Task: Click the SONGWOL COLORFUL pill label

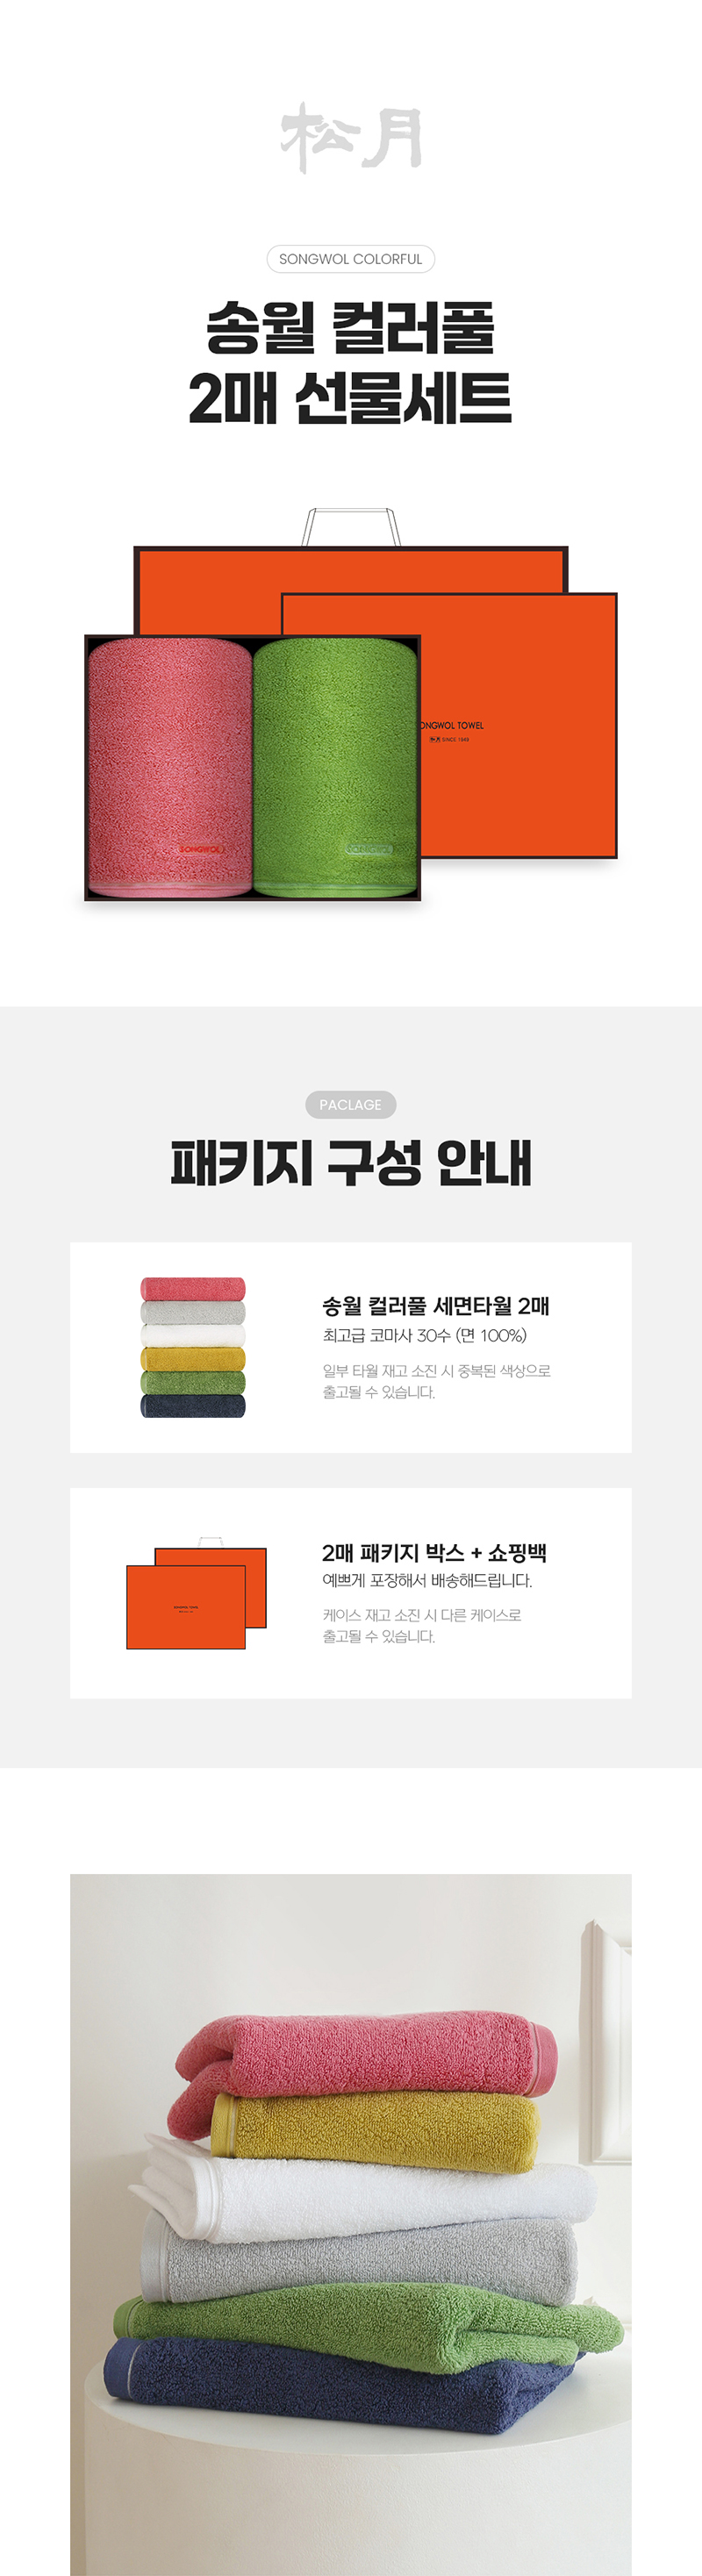Action: 351,259
